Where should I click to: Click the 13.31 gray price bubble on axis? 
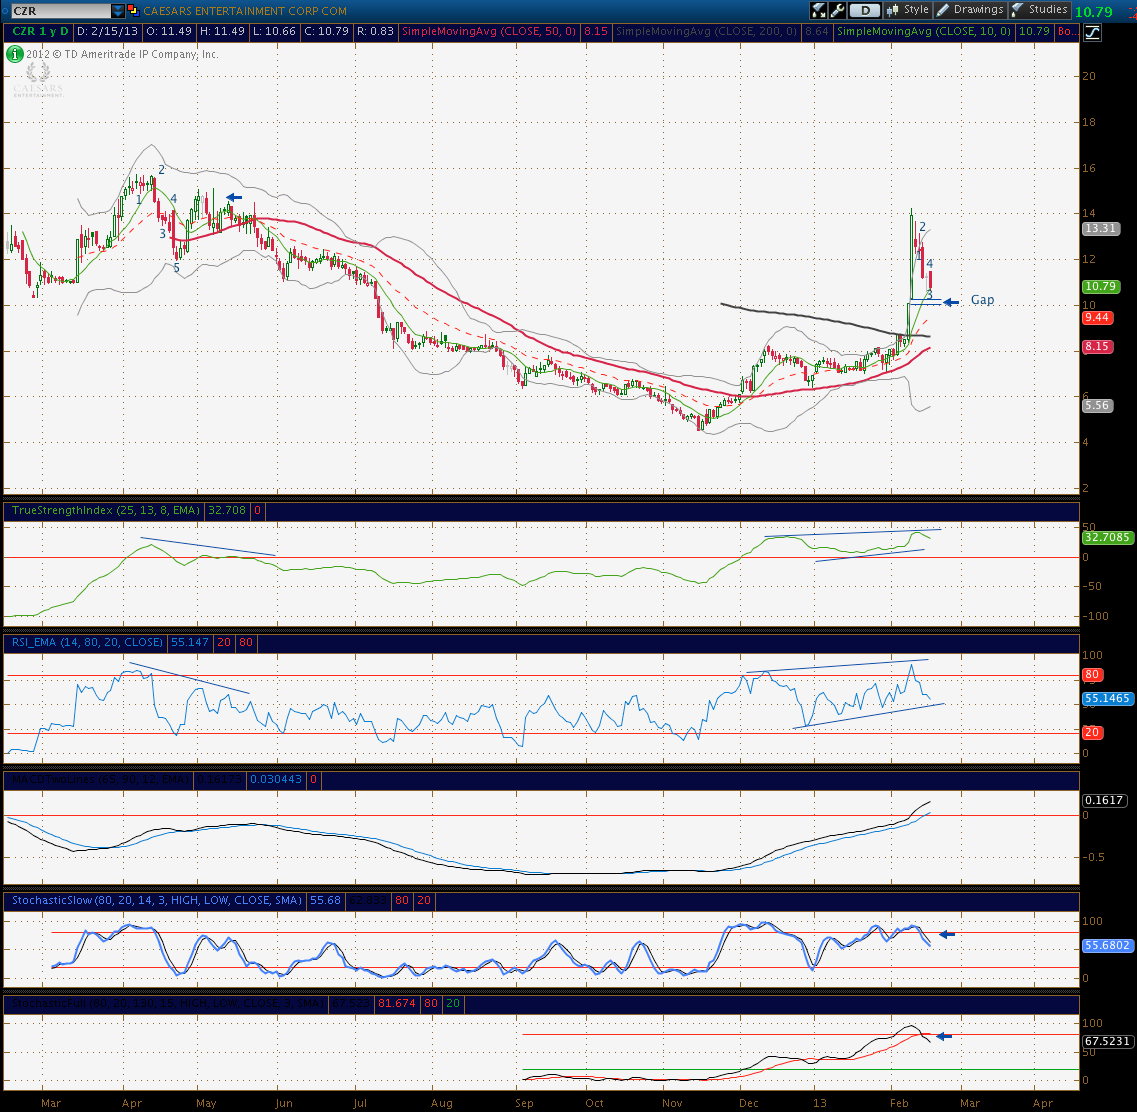coord(1101,228)
